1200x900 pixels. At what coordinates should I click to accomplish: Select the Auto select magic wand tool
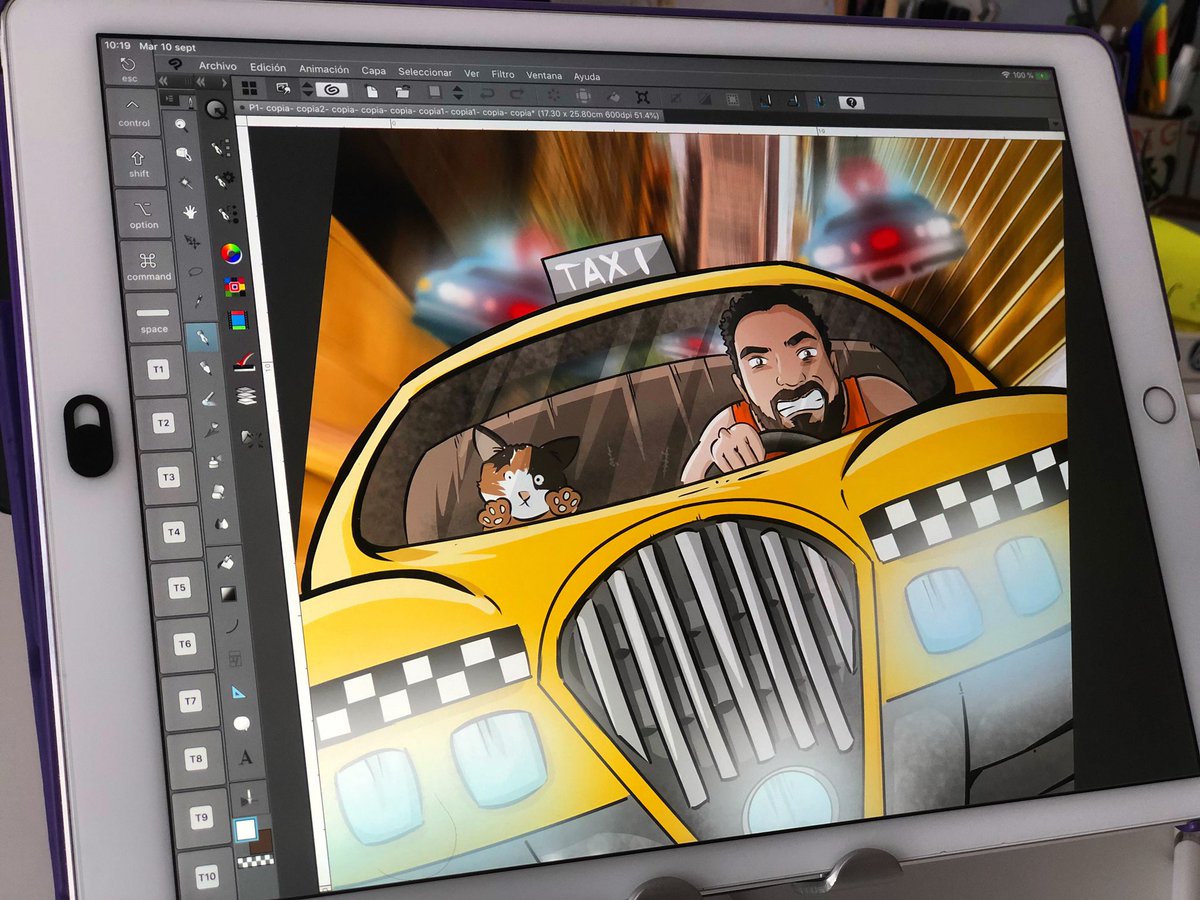click(187, 182)
